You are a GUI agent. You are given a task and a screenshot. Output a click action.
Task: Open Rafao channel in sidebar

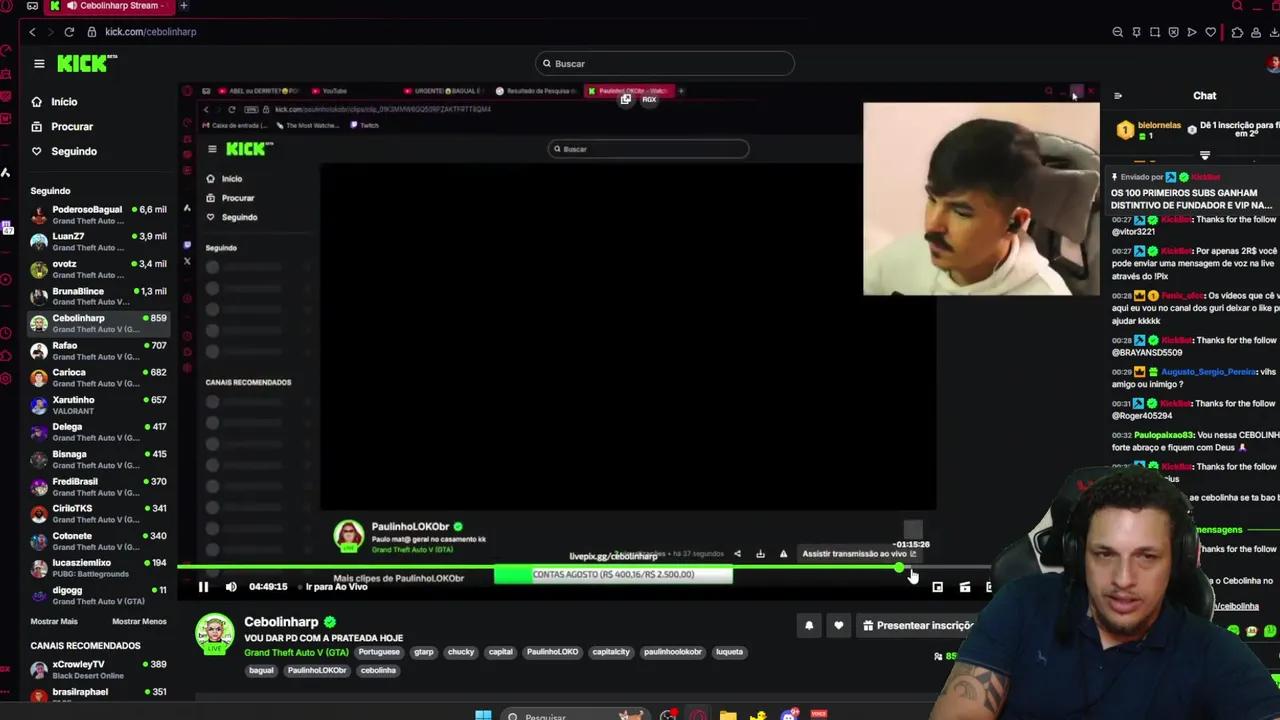tap(98, 351)
